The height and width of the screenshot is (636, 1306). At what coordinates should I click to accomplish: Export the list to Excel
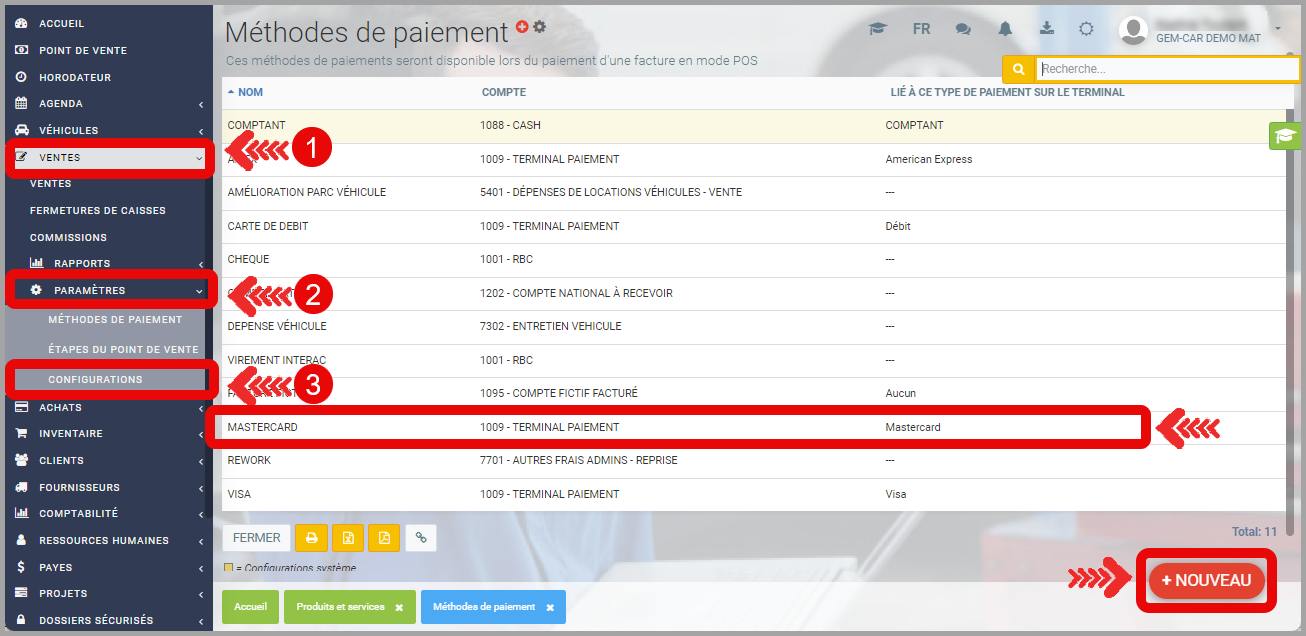[x=347, y=538]
